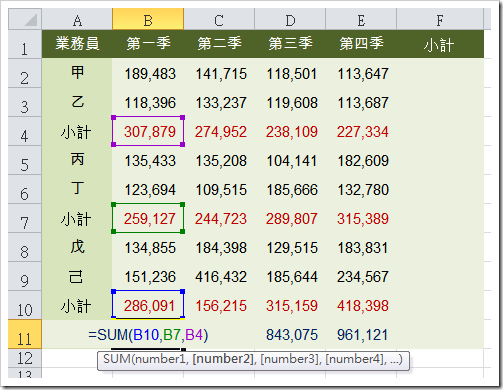The width and height of the screenshot is (503, 390).
Task: Click total cell 843,075
Action: [290, 334]
